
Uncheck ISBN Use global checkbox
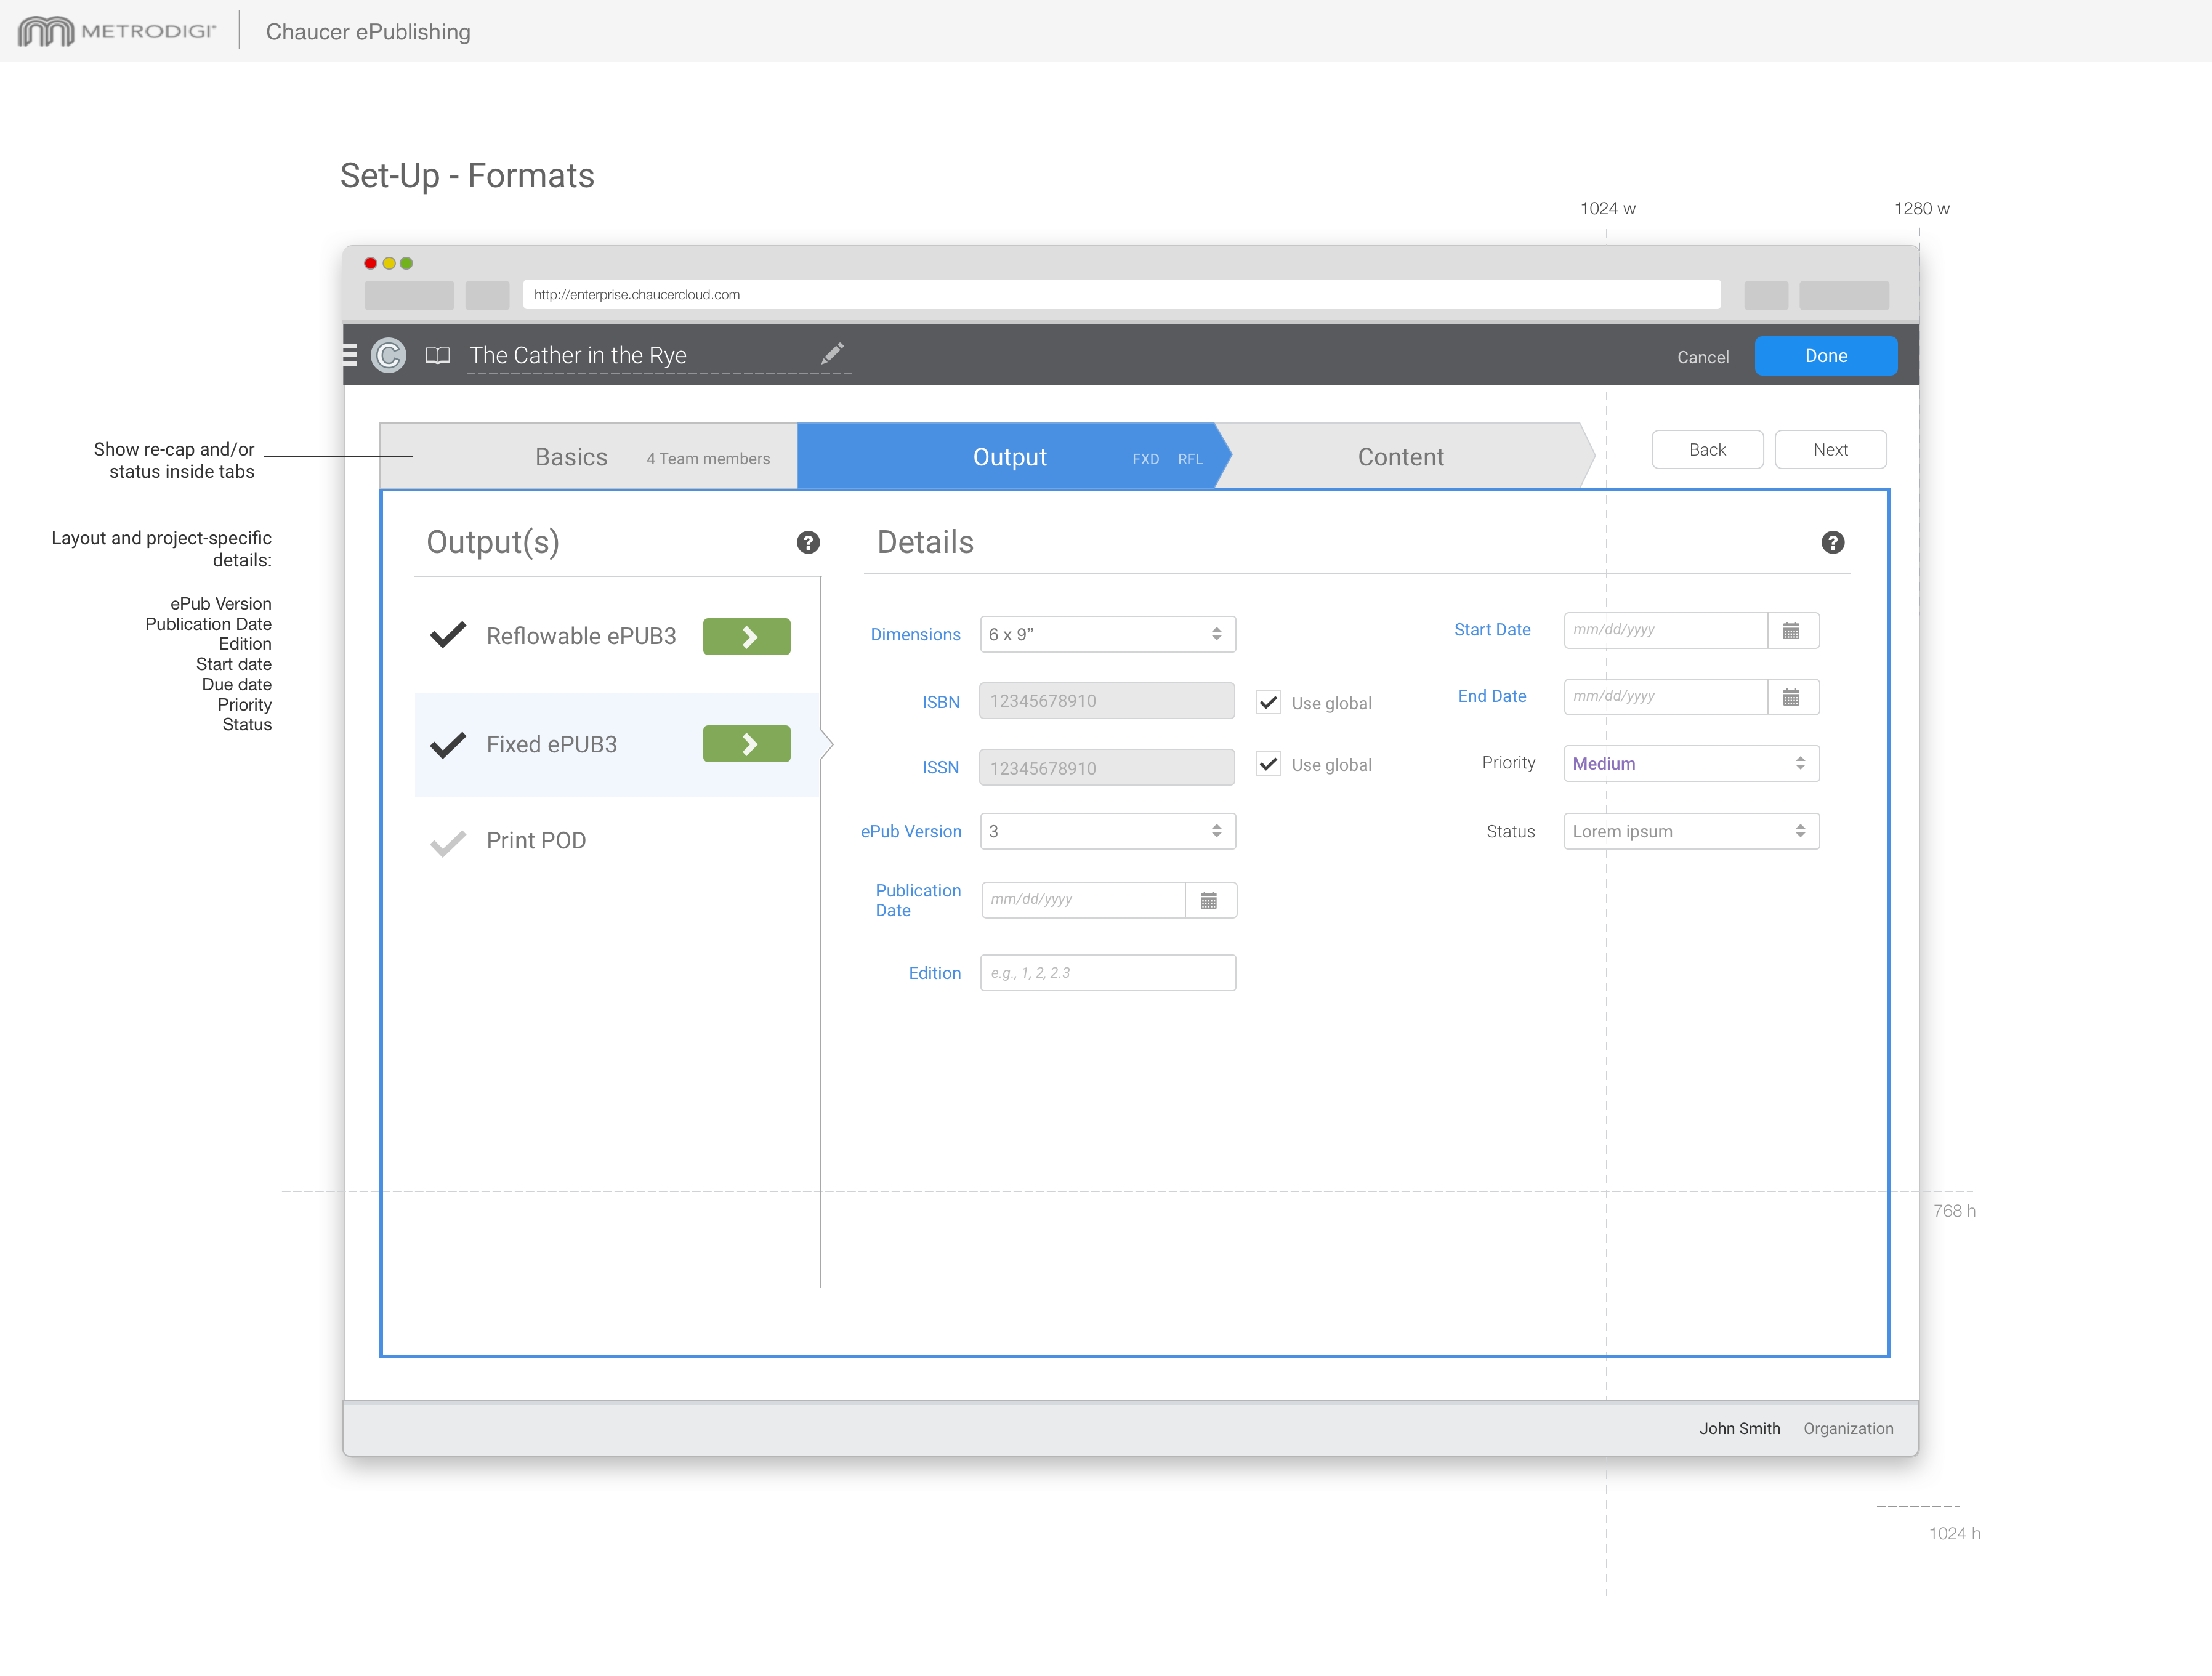coord(1268,702)
